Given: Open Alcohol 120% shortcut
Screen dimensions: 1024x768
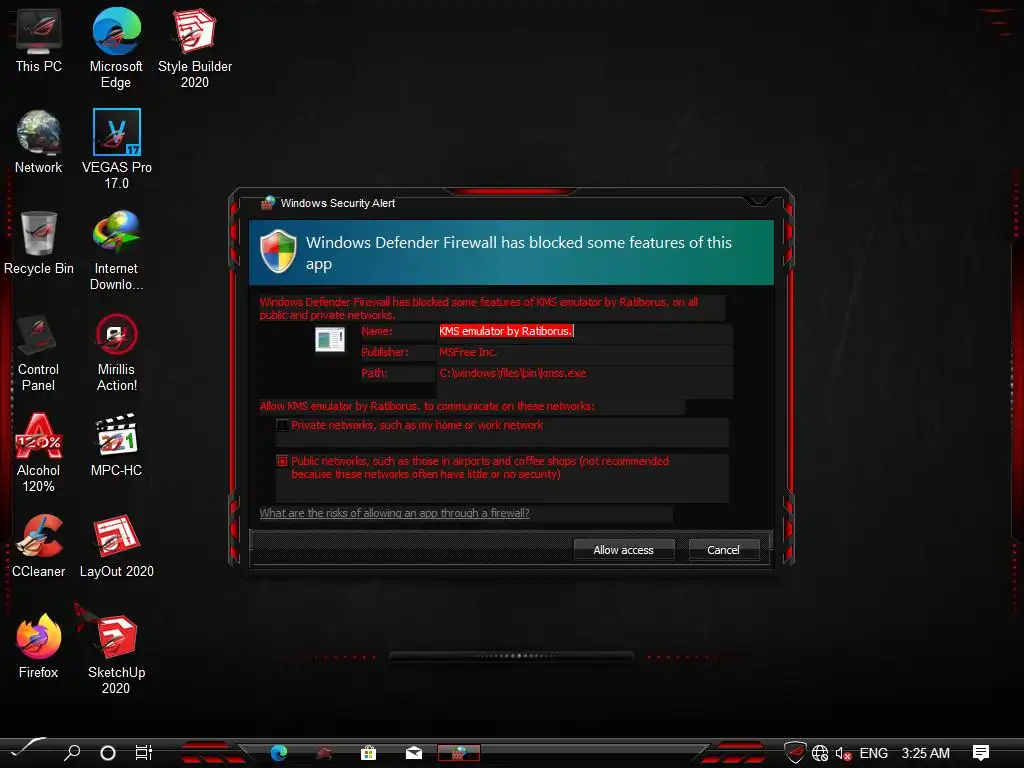Looking at the screenshot, I should [x=39, y=453].
